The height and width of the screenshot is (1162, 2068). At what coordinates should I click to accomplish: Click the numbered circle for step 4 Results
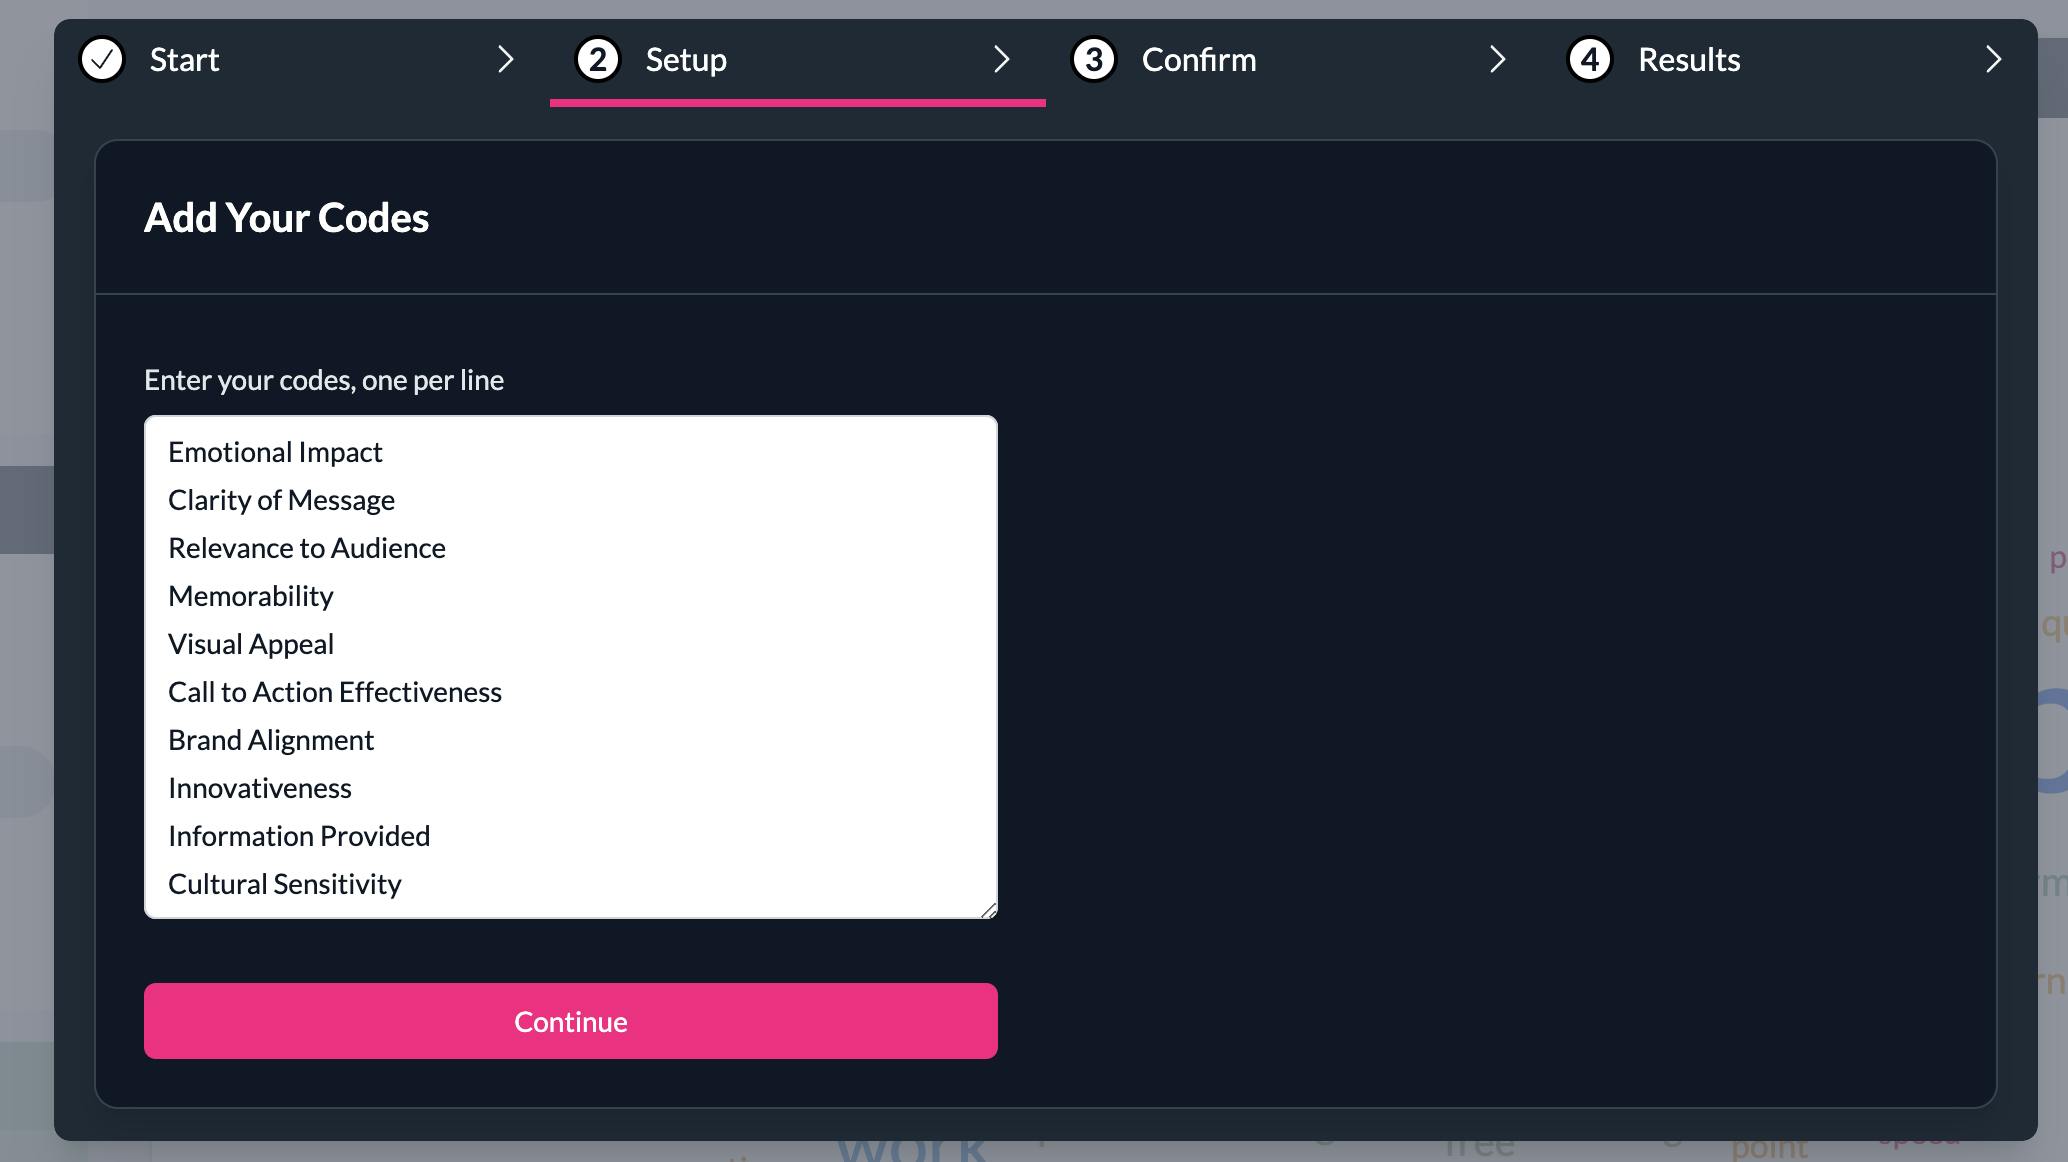pos(1589,59)
